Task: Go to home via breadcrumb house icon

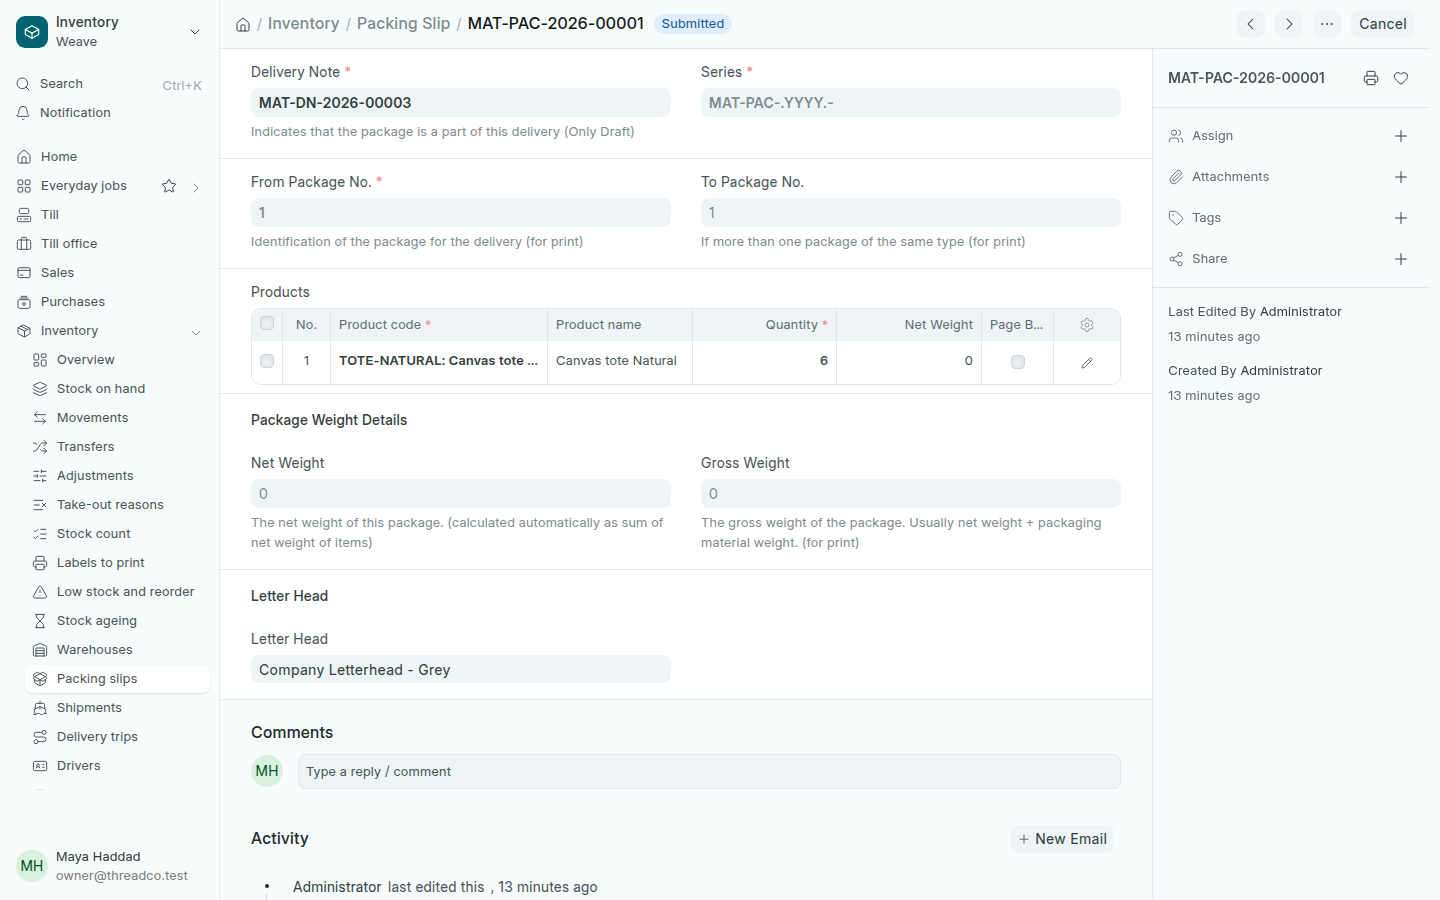Action: pos(243,24)
